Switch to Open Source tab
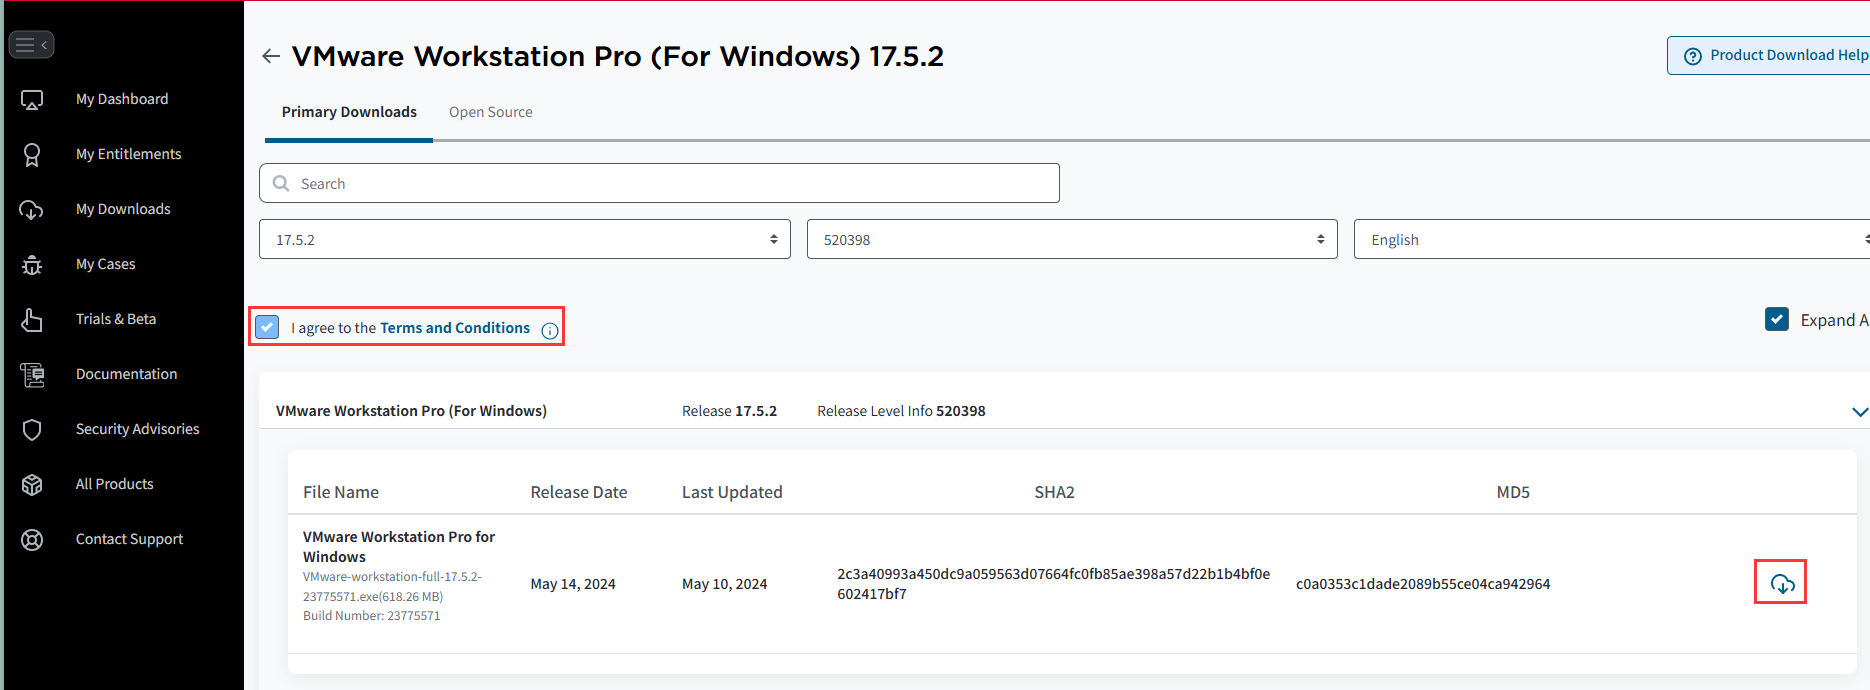This screenshot has height=690, width=1870. [x=491, y=112]
